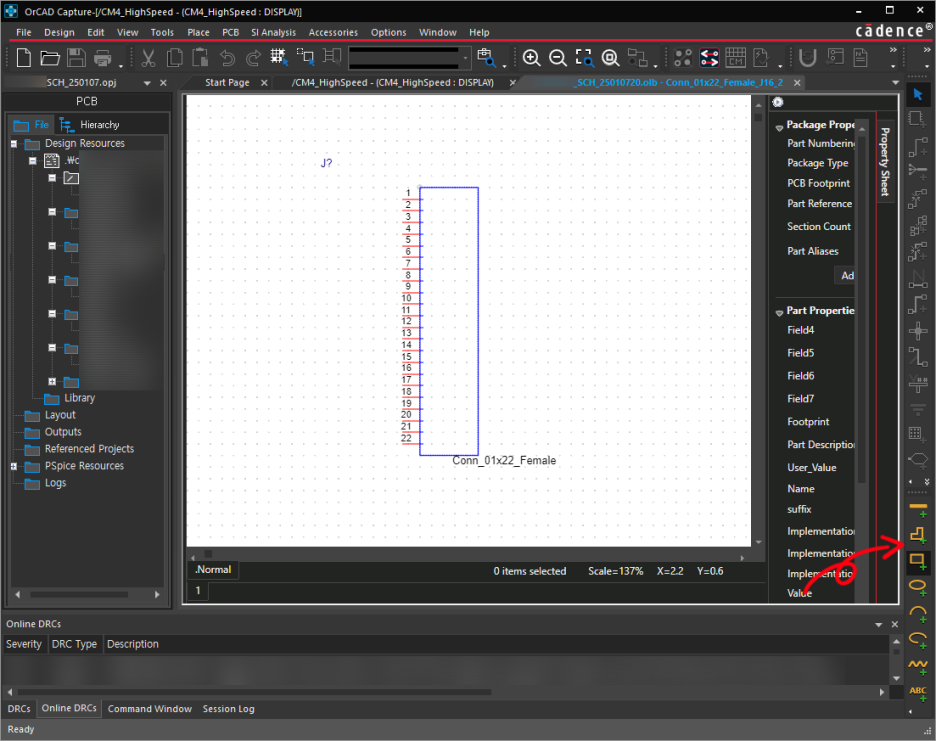Undo the last action
936x741 pixels.
click(x=227, y=58)
